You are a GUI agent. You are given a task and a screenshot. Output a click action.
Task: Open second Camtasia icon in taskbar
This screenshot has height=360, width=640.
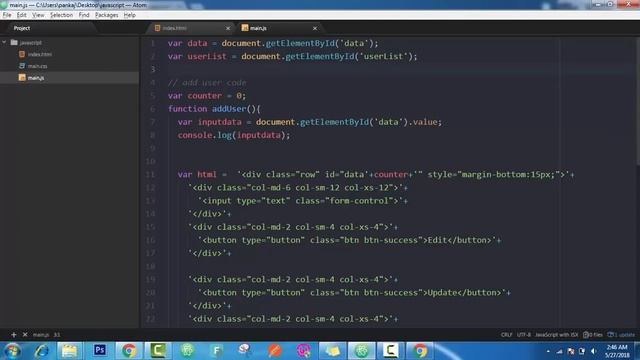[x=391, y=351]
